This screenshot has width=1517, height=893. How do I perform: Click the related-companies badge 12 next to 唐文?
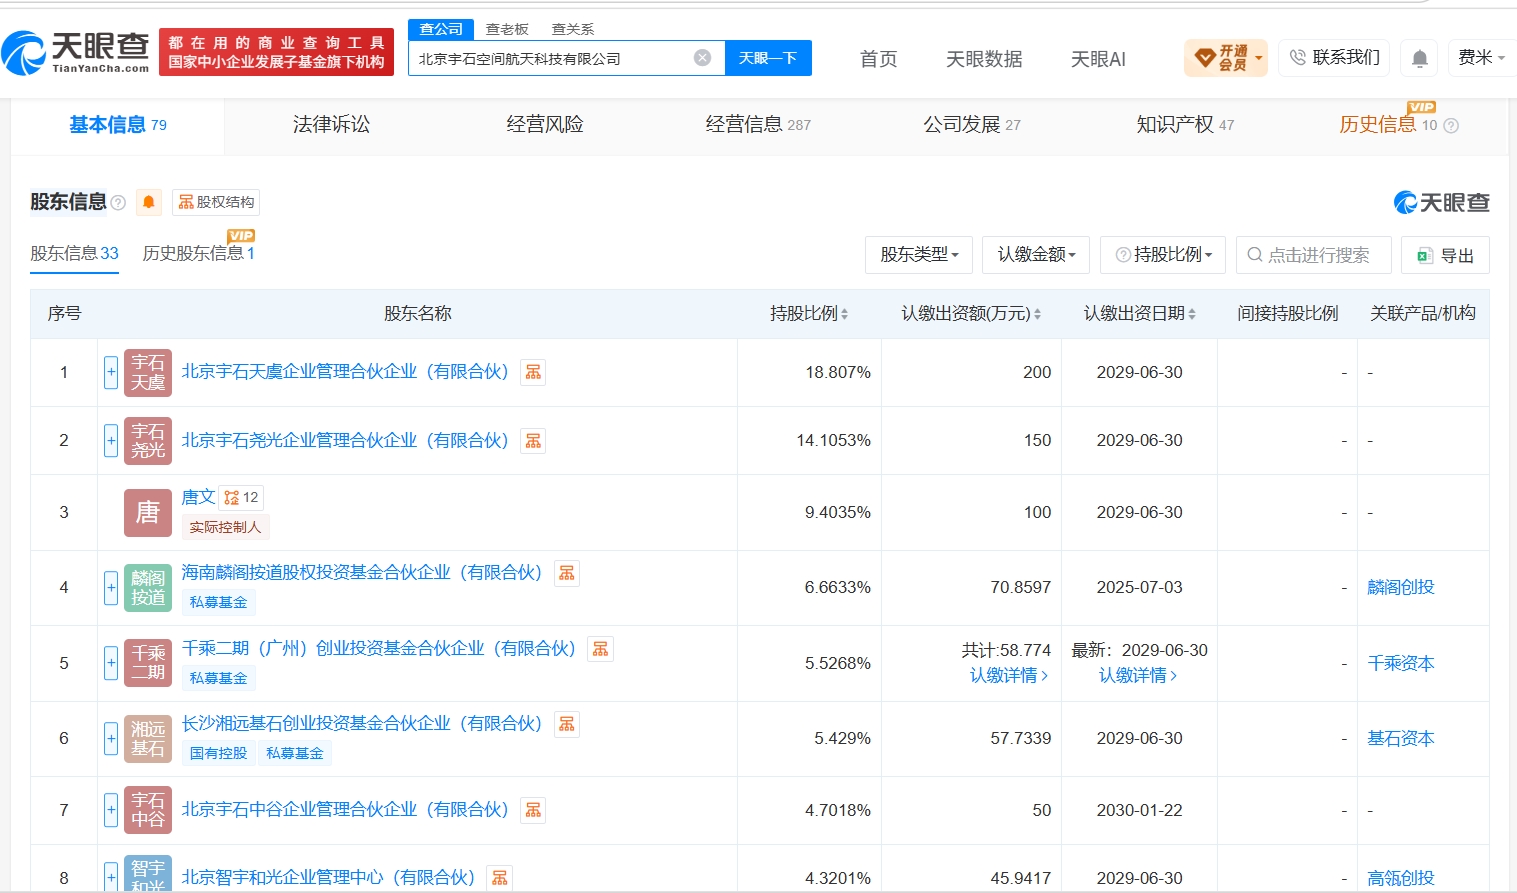click(x=241, y=497)
